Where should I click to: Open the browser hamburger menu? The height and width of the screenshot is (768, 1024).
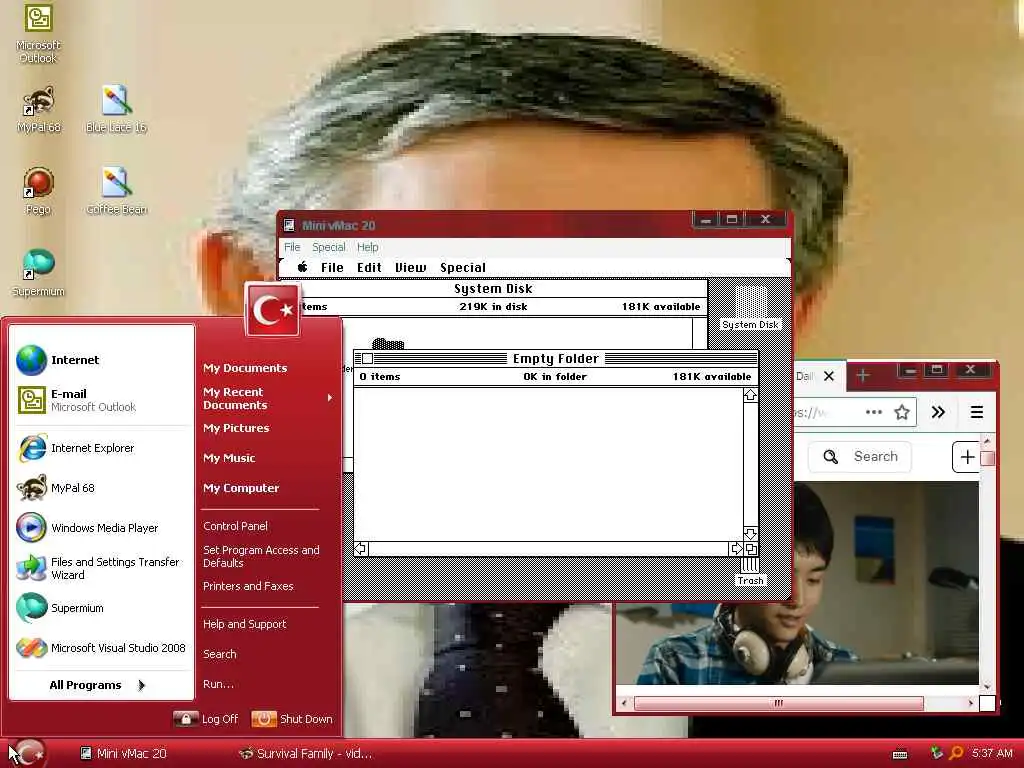tap(977, 412)
